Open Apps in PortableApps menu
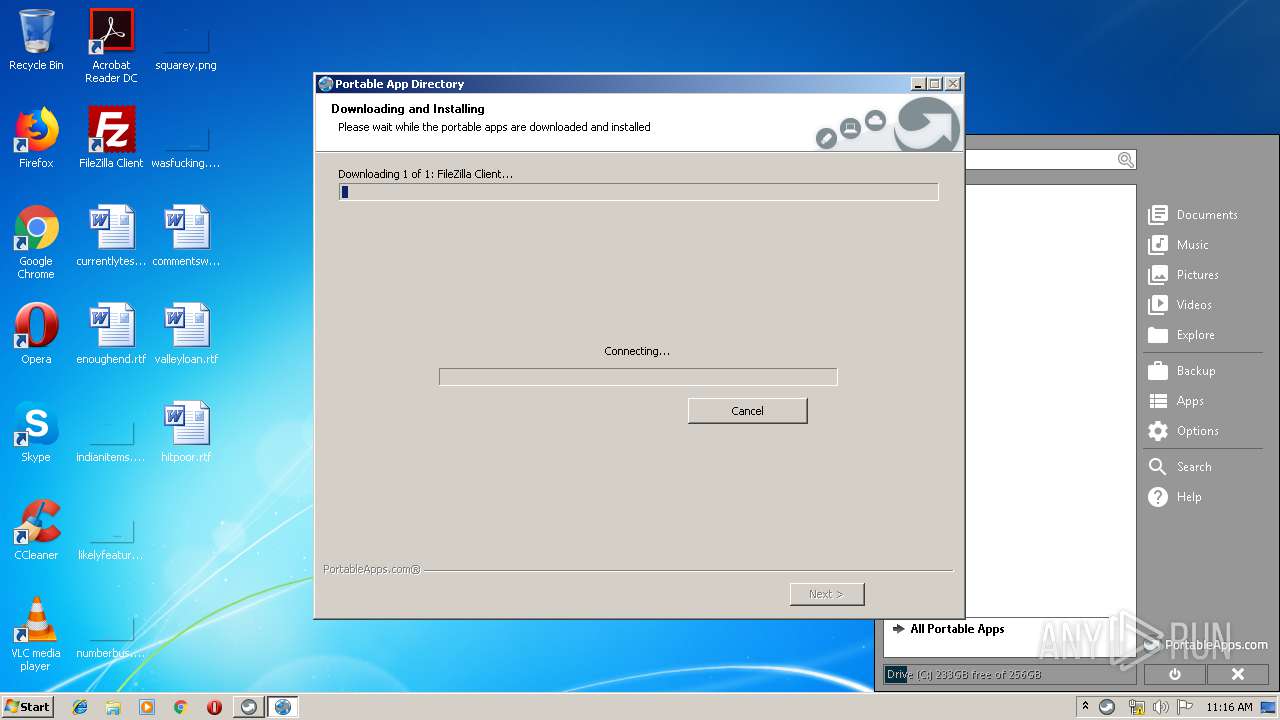Viewport: 1280px width, 720px height. tap(1176, 401)
